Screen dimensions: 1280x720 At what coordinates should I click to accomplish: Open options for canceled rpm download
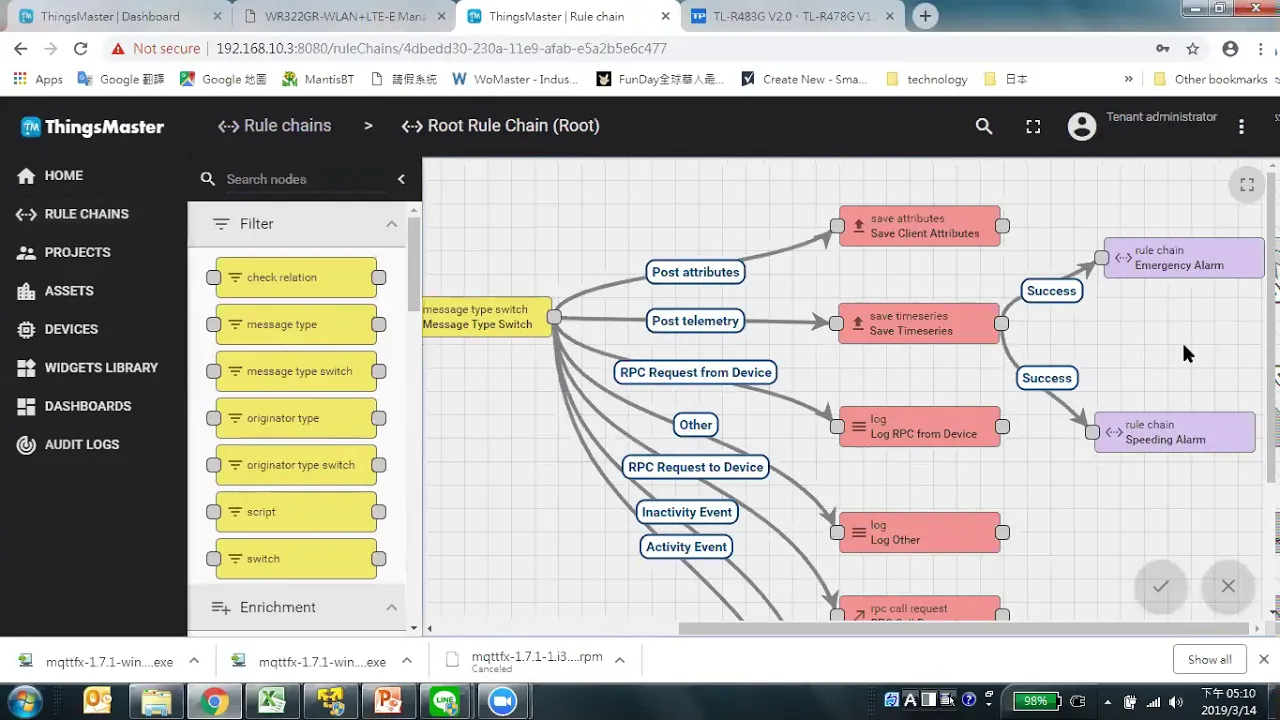coord(620,660)
